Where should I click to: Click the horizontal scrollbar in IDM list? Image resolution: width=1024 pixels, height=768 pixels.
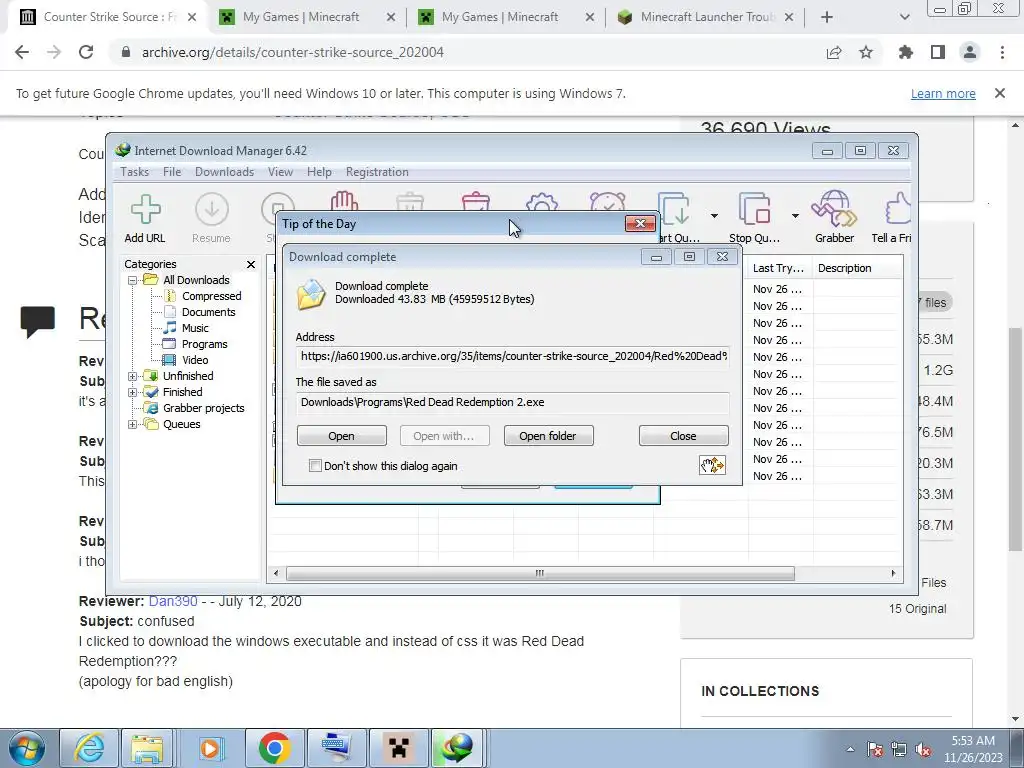coord(540,573)
